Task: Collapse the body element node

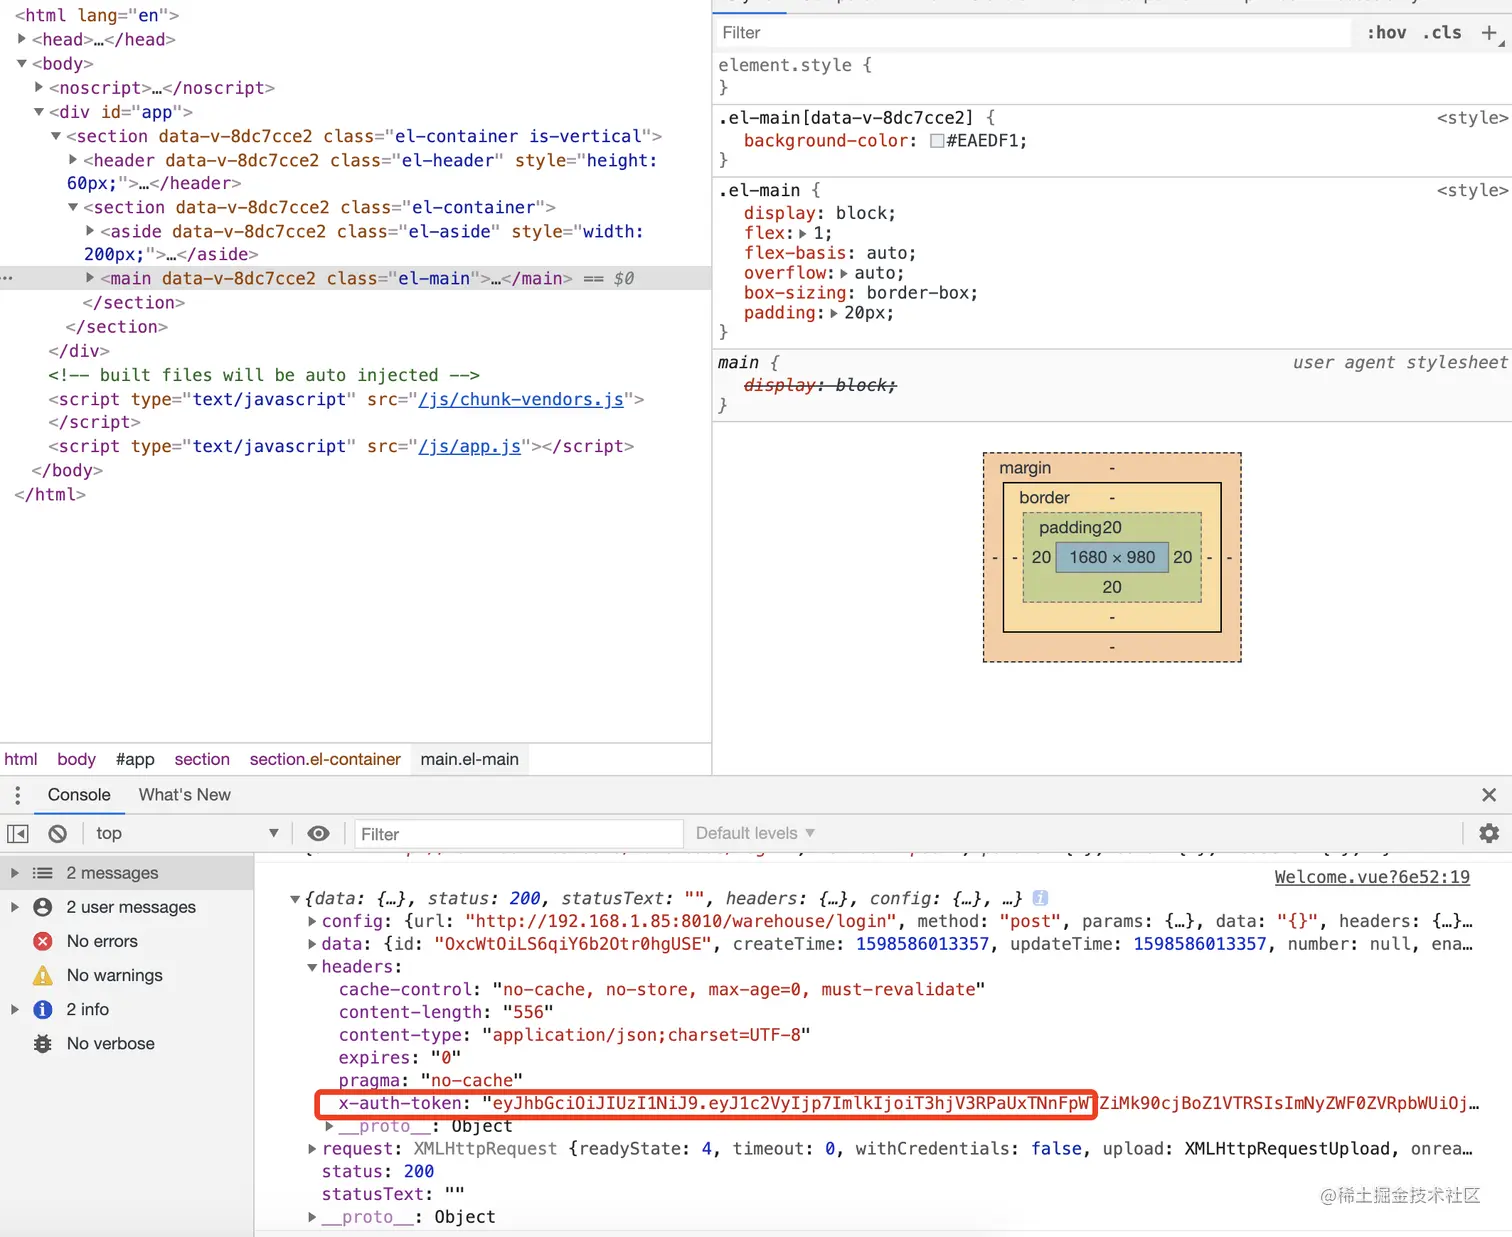Action: (22, 63)
